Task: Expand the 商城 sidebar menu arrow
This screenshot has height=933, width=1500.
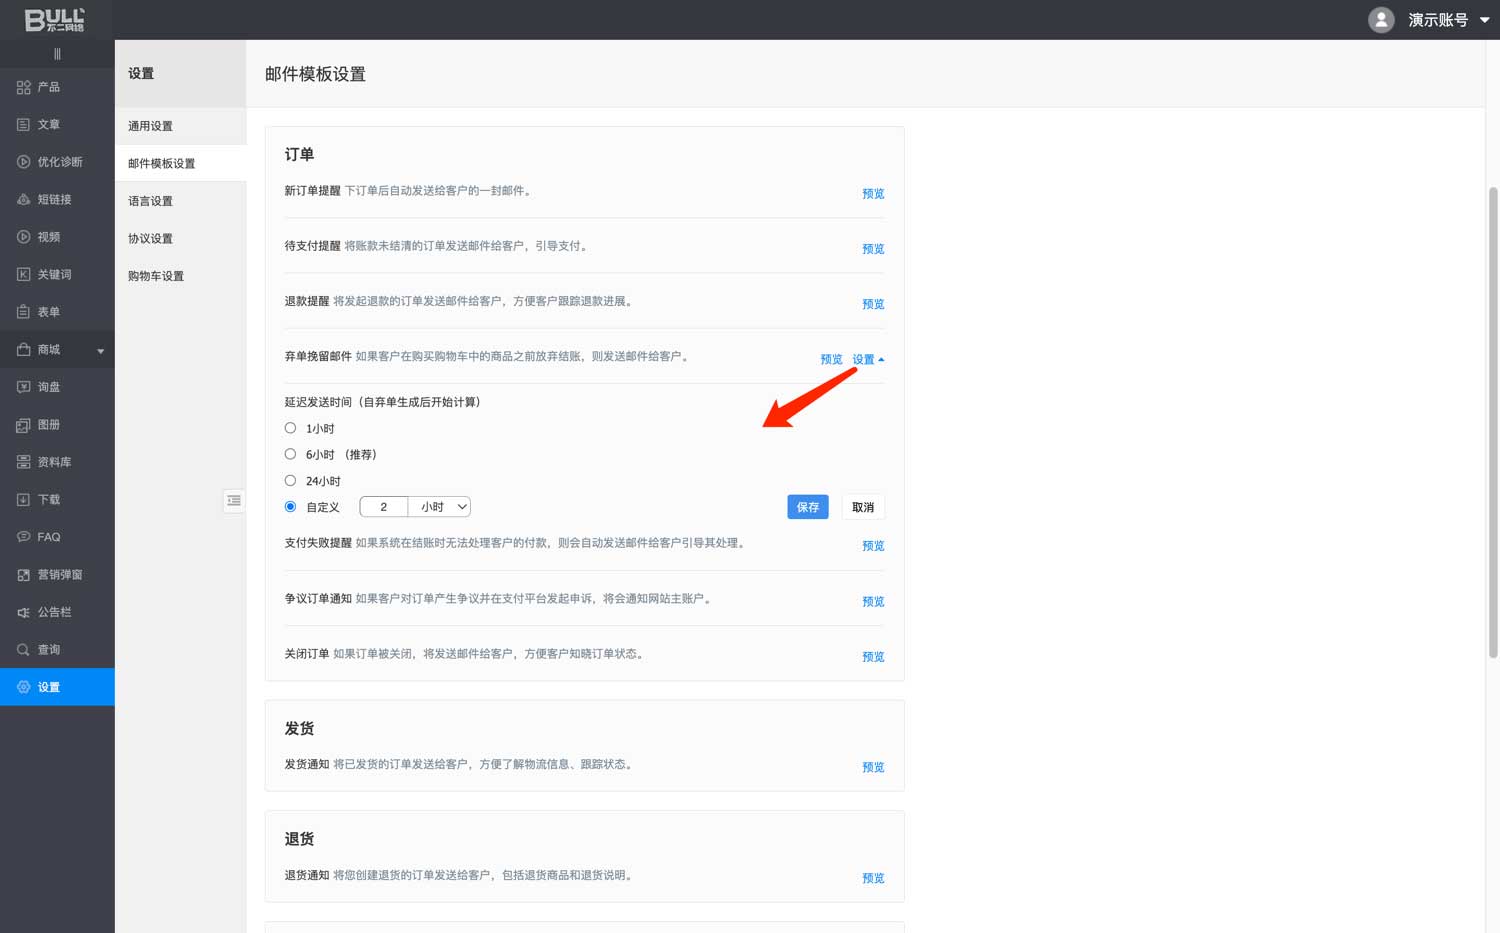Action: [x=100, y=351]
